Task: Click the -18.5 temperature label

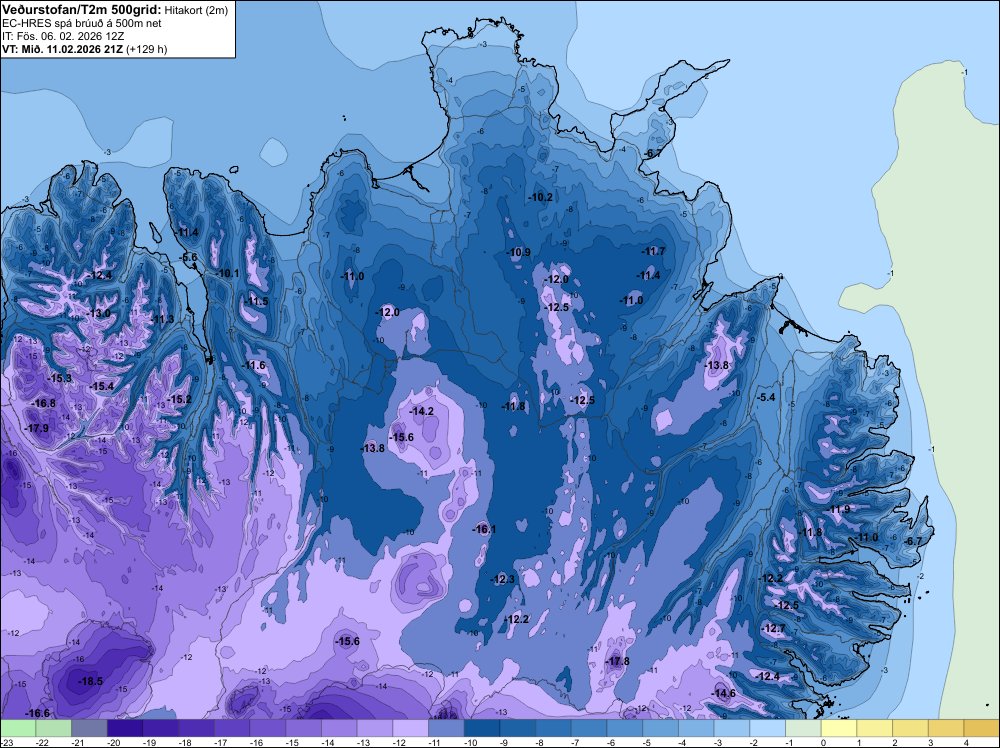Action: point(90,681)
